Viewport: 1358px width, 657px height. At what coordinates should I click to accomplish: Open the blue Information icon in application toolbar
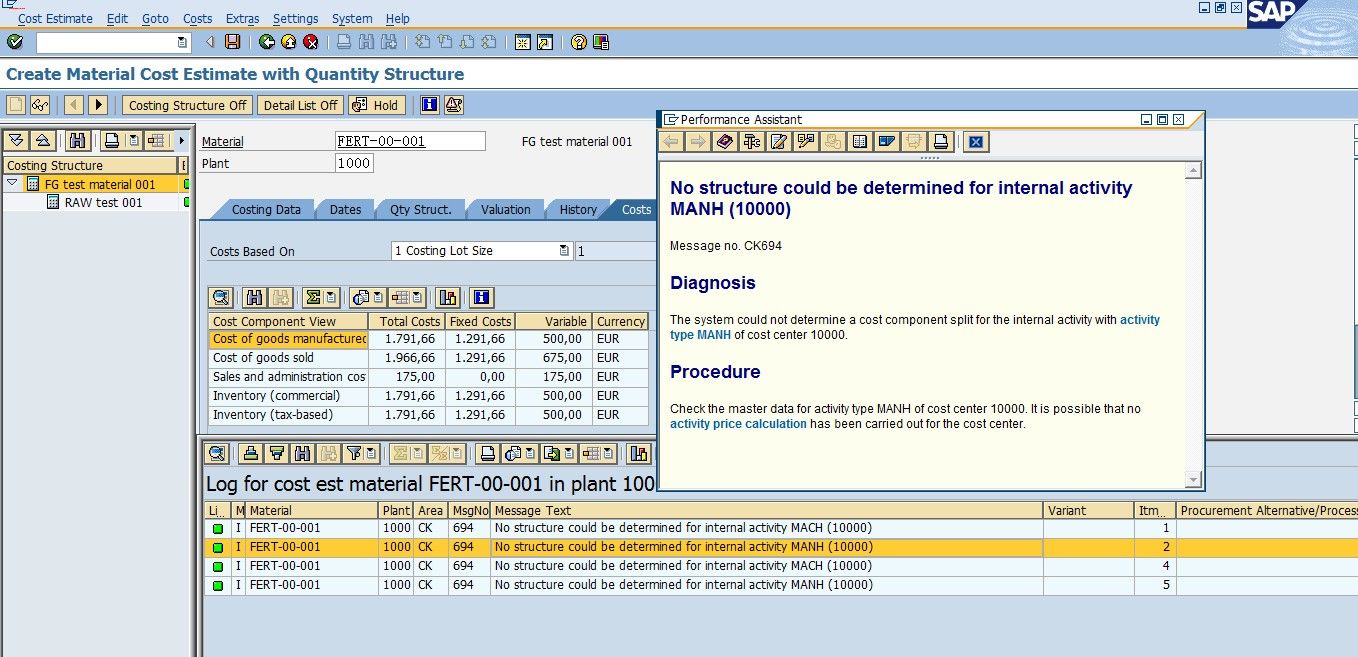click(x=430, y=105)
